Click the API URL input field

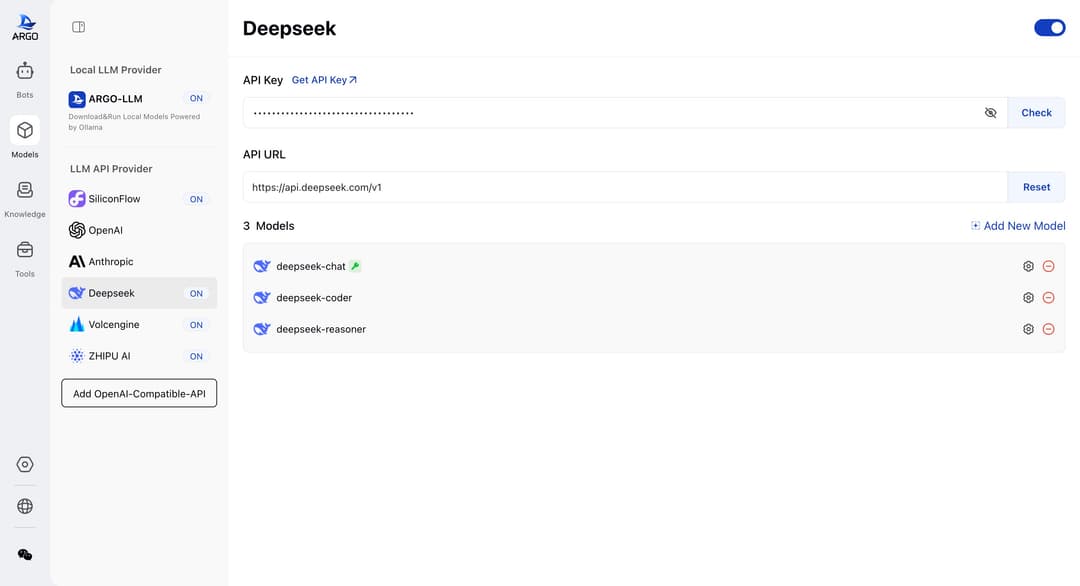click(625, 187)
